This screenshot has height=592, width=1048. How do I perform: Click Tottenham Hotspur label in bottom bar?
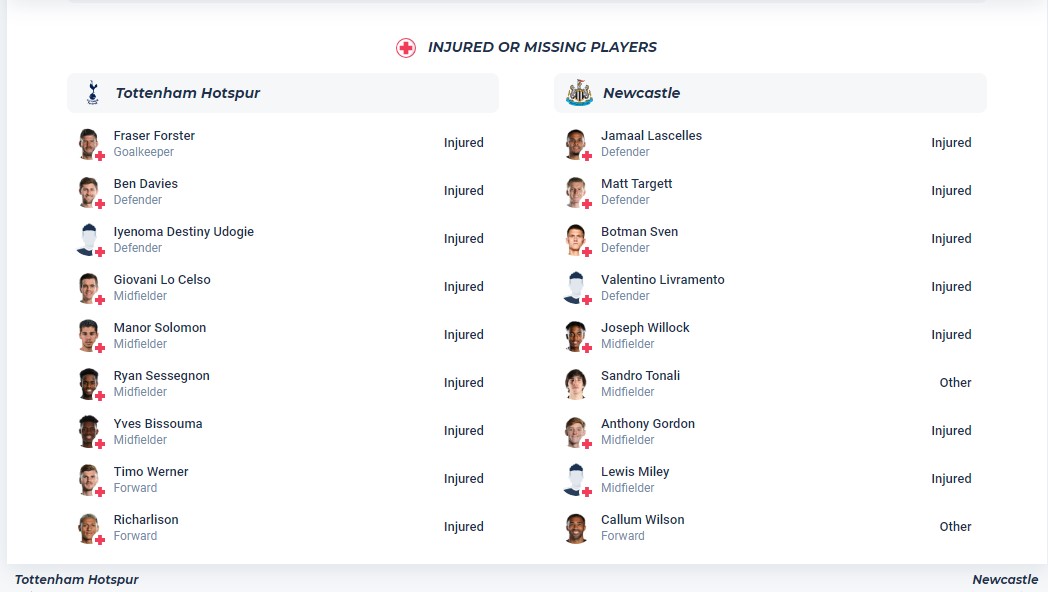(x=77, y=580)
